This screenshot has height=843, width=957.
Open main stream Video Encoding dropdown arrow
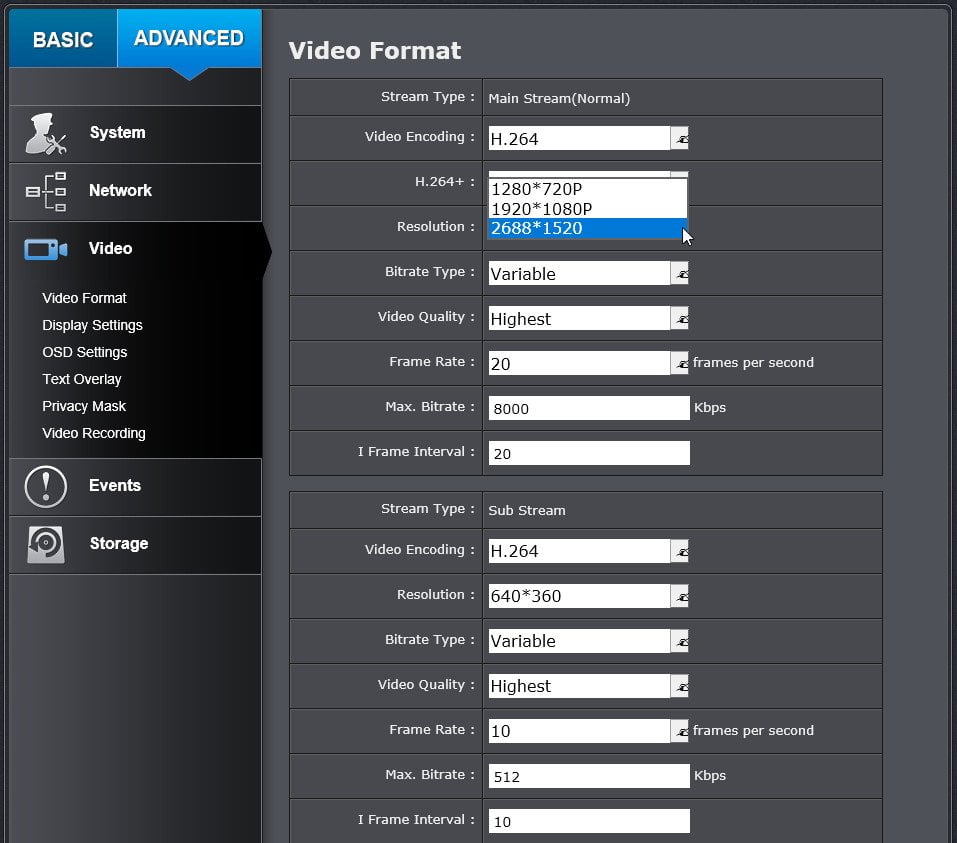(x=680, y=139)
